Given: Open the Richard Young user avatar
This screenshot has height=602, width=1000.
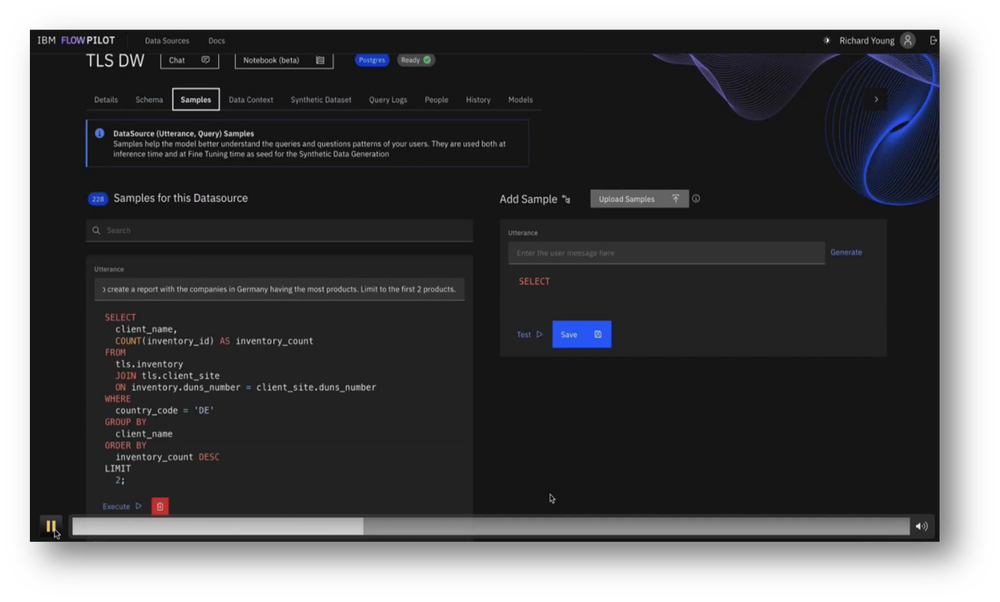Looking at the screenshot, I should (x=908, y=40).
